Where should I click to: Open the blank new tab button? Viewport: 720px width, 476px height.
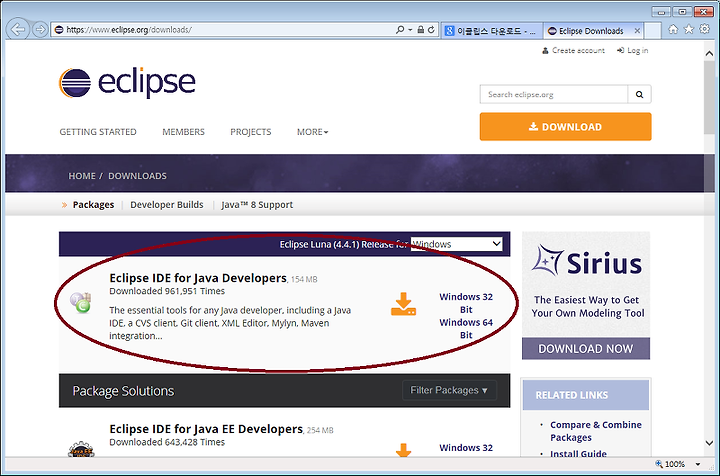tap(652, 31)
